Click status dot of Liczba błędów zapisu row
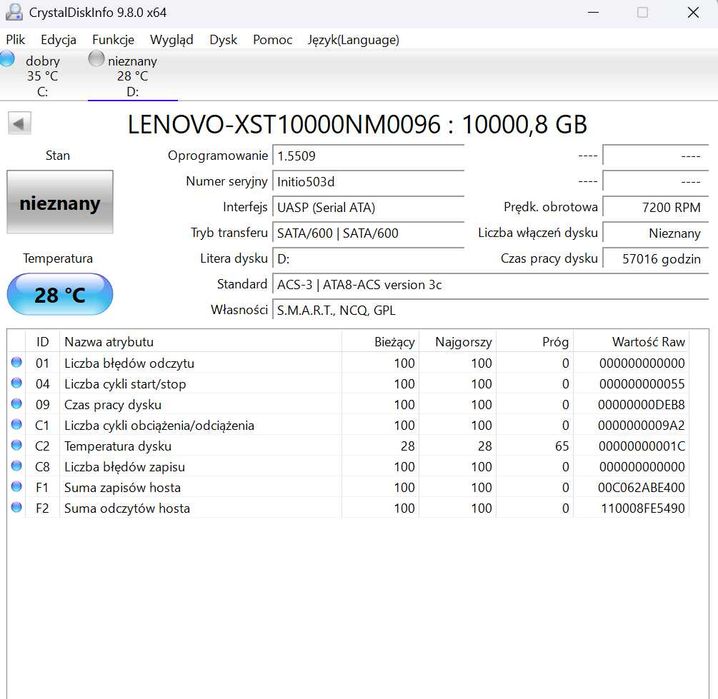Screen dimensions: 718x699 pos(16,466)
